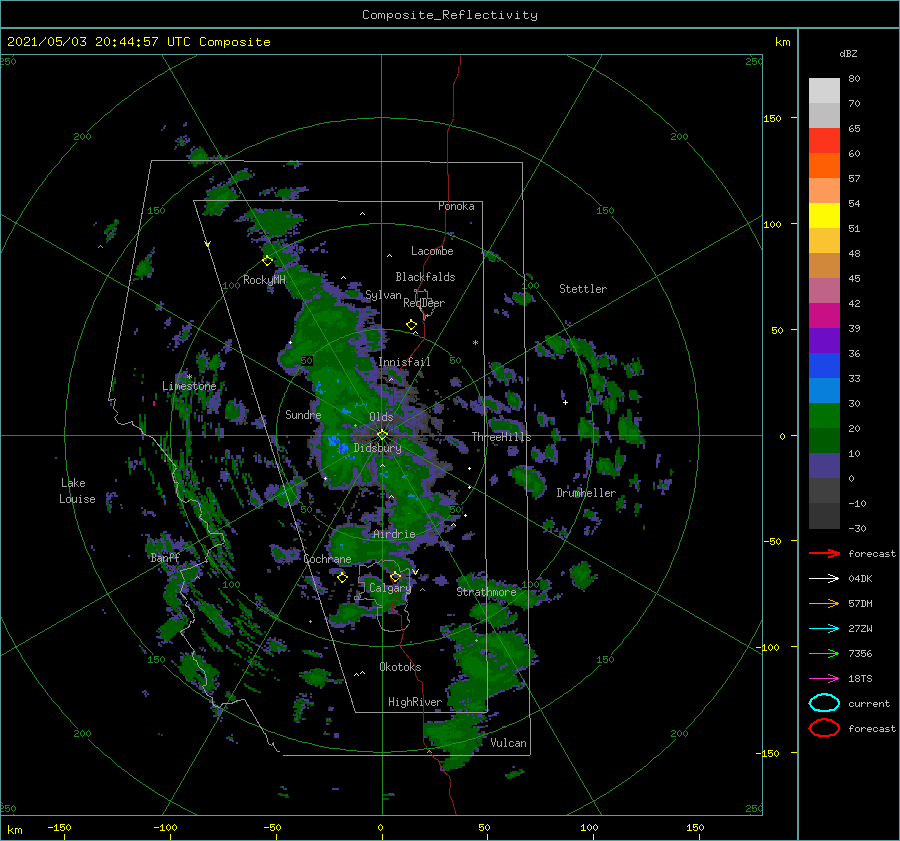900x841 pixels.
Task: Click the red forecast arrow in legend
Action: (824, 553)
